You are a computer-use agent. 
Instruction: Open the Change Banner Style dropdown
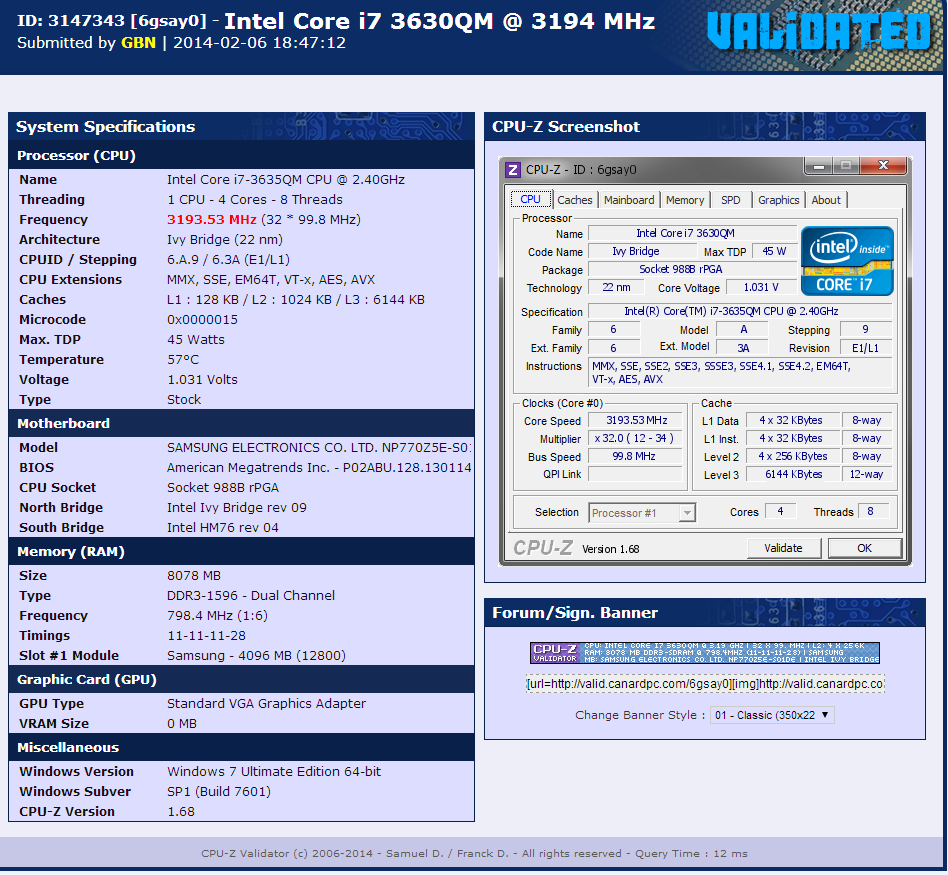(x=772, y=715)
